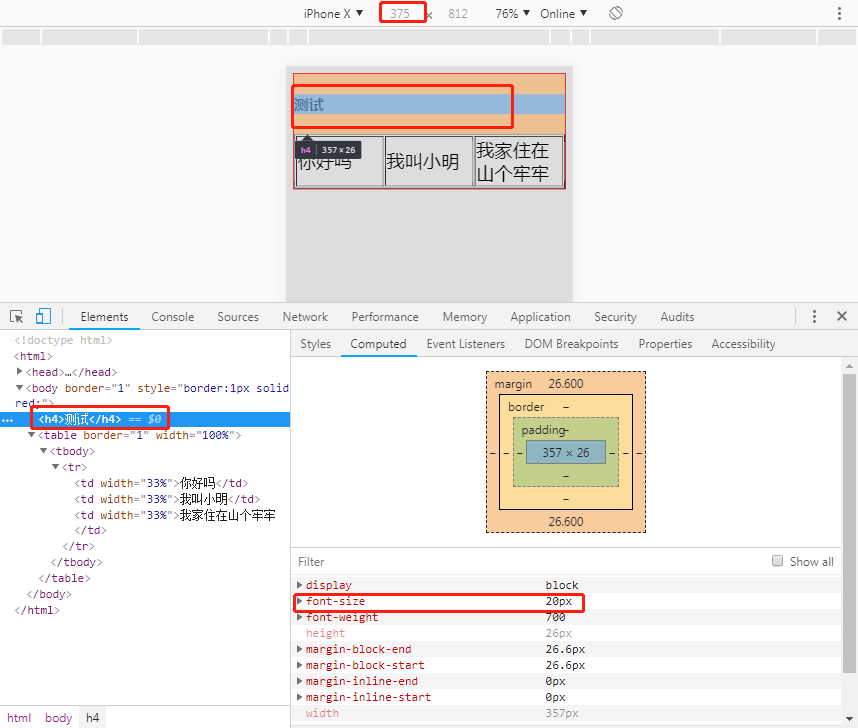The height and width of the screenshot is (728, 858).
Task: Click the rotate device orientation icon
Action: pyautogui.click(x=616, y=13)
